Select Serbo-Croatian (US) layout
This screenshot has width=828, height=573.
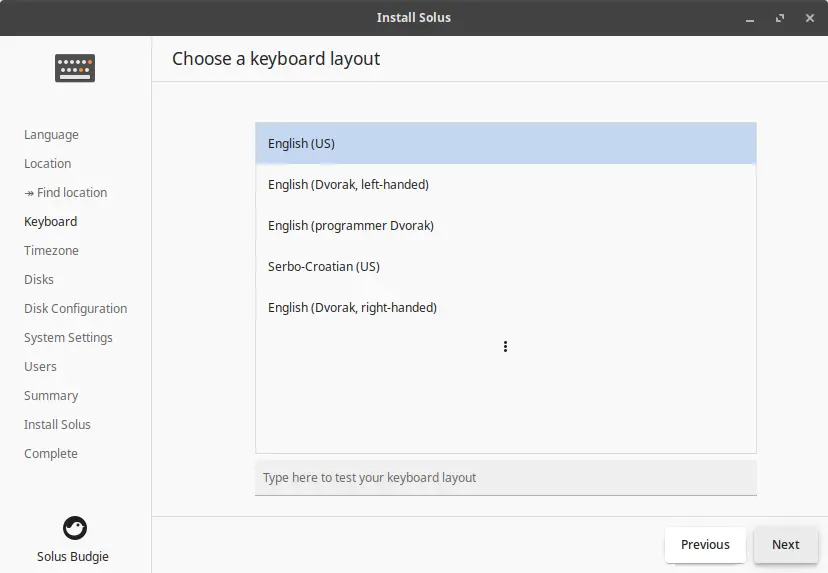click(506, 267)
